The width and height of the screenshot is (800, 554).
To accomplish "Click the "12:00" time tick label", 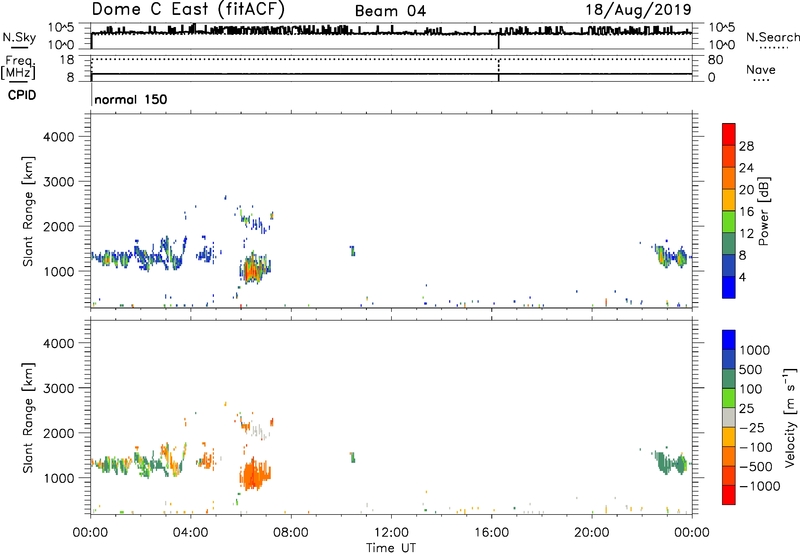I will 391,533.
